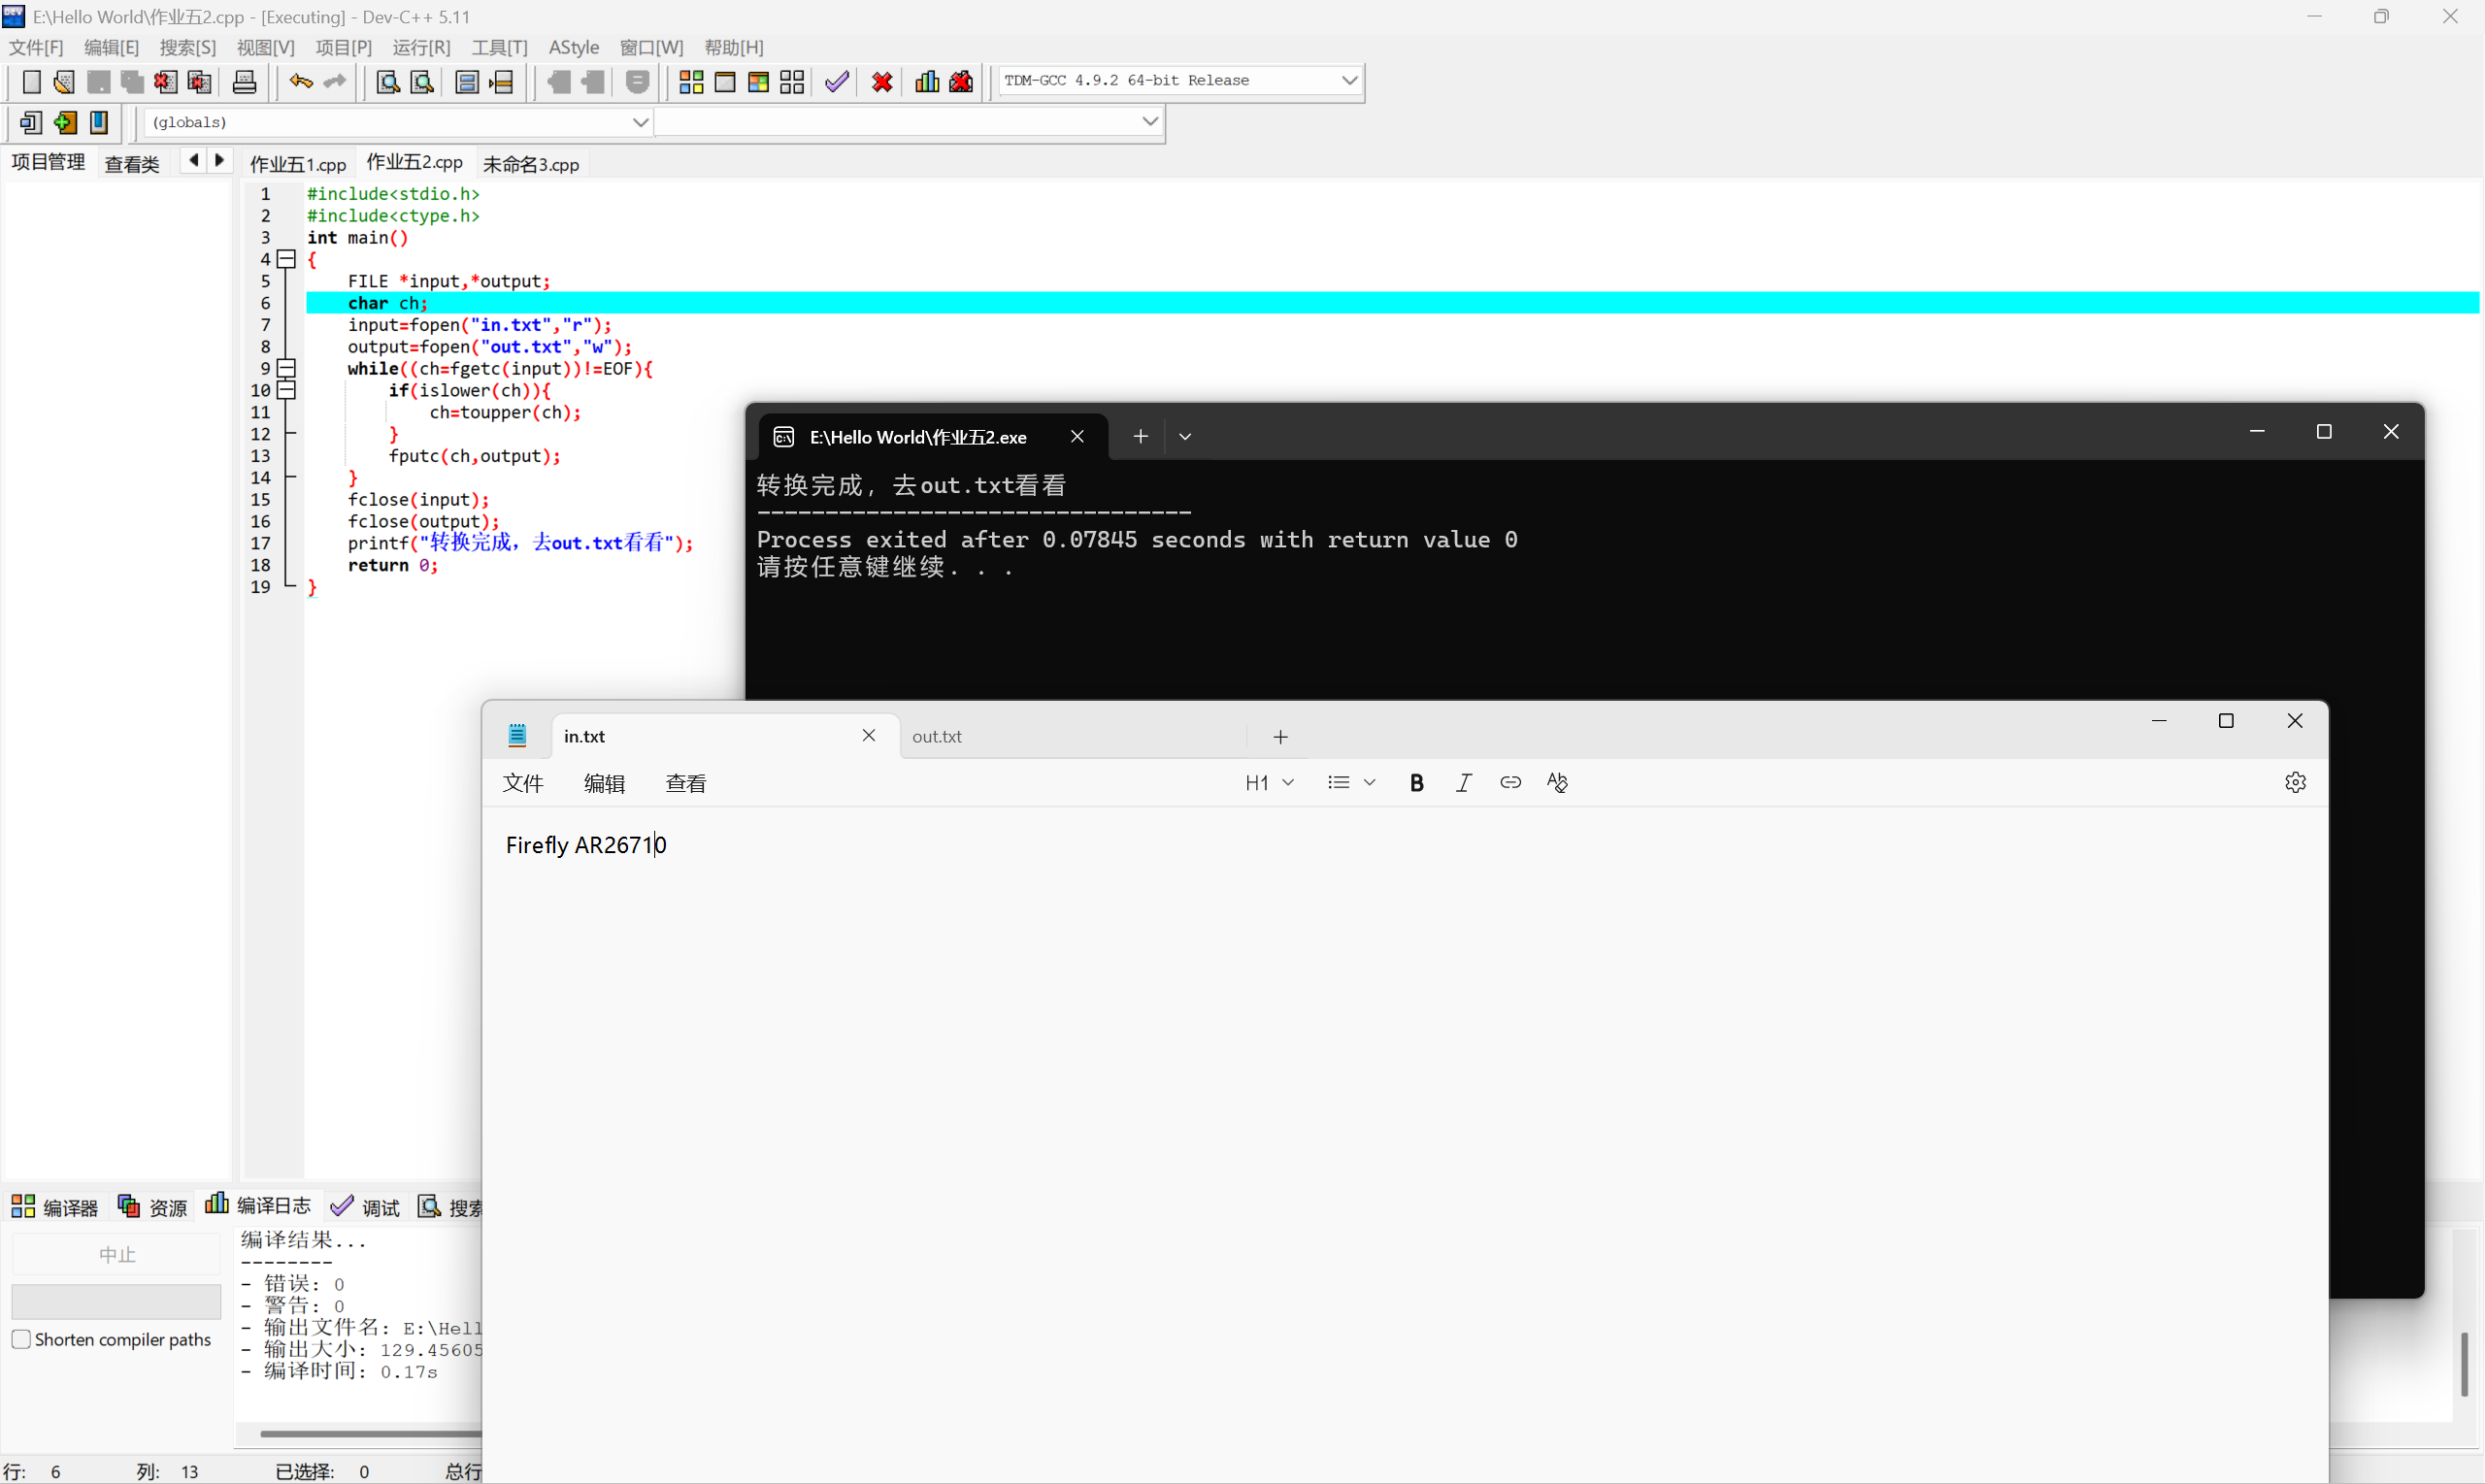Remove compiled files with red X icon
The image size is (2485, 1484).
(881, 82)
